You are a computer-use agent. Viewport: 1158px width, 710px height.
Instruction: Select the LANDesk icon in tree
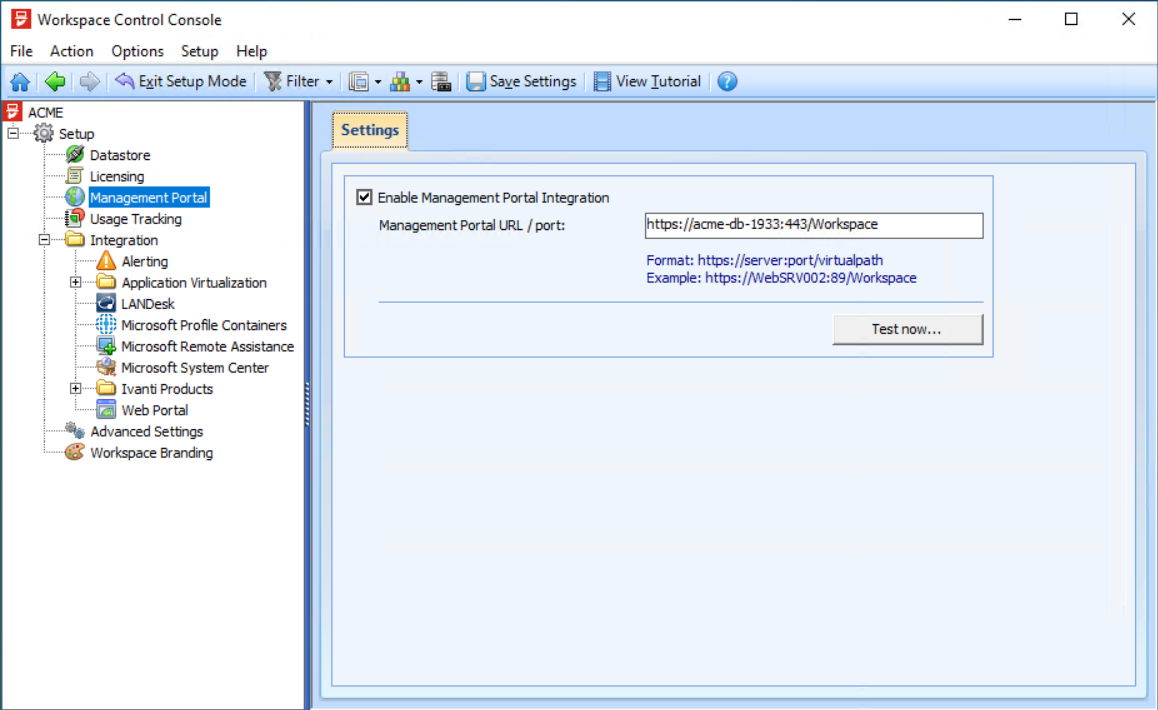[x=106, y=304]
